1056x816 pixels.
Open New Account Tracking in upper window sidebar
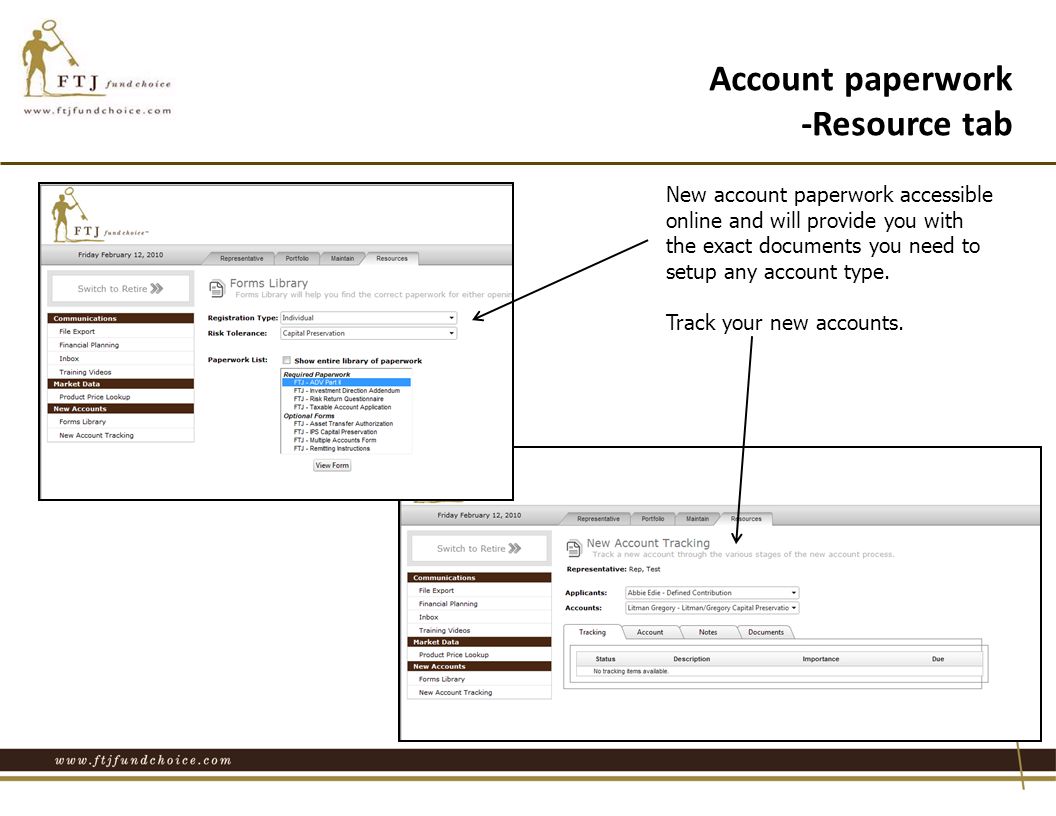pos(96,435)
